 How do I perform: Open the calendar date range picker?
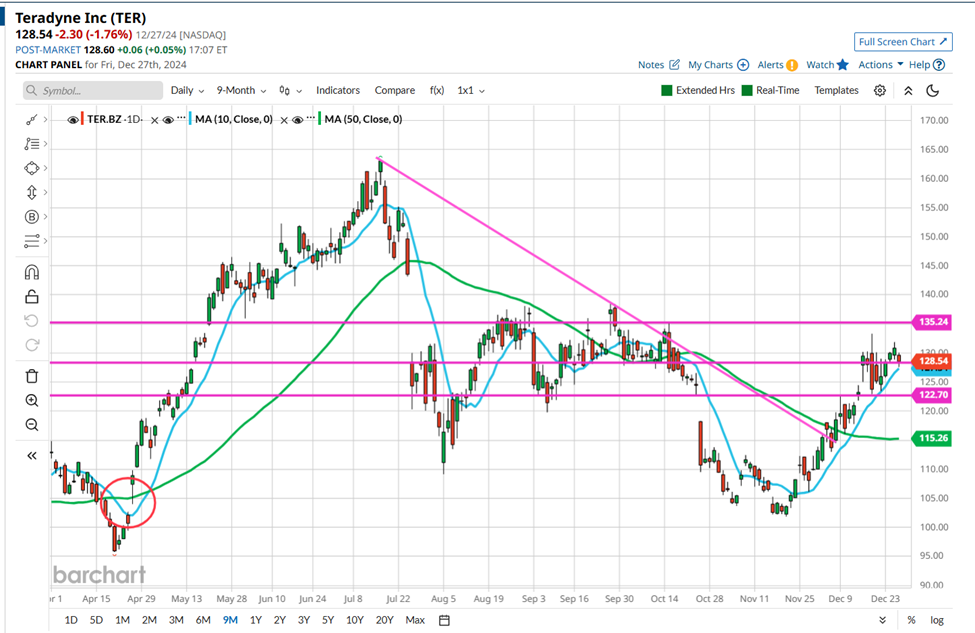click(444, 620)
